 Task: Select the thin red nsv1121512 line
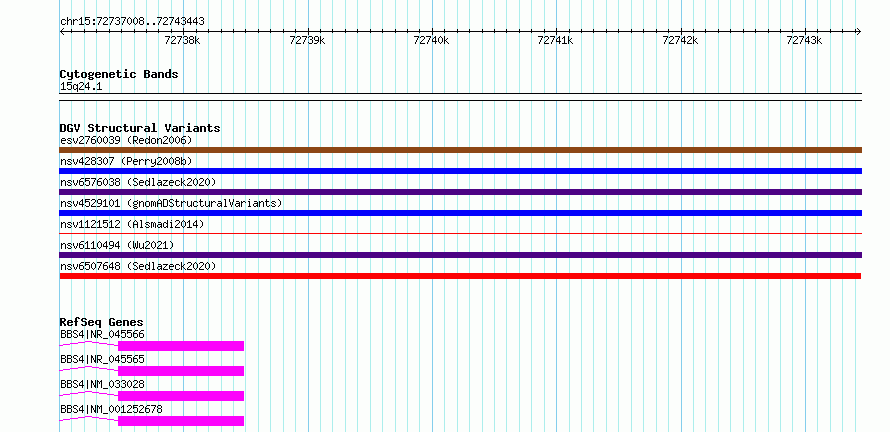(460, 233)
